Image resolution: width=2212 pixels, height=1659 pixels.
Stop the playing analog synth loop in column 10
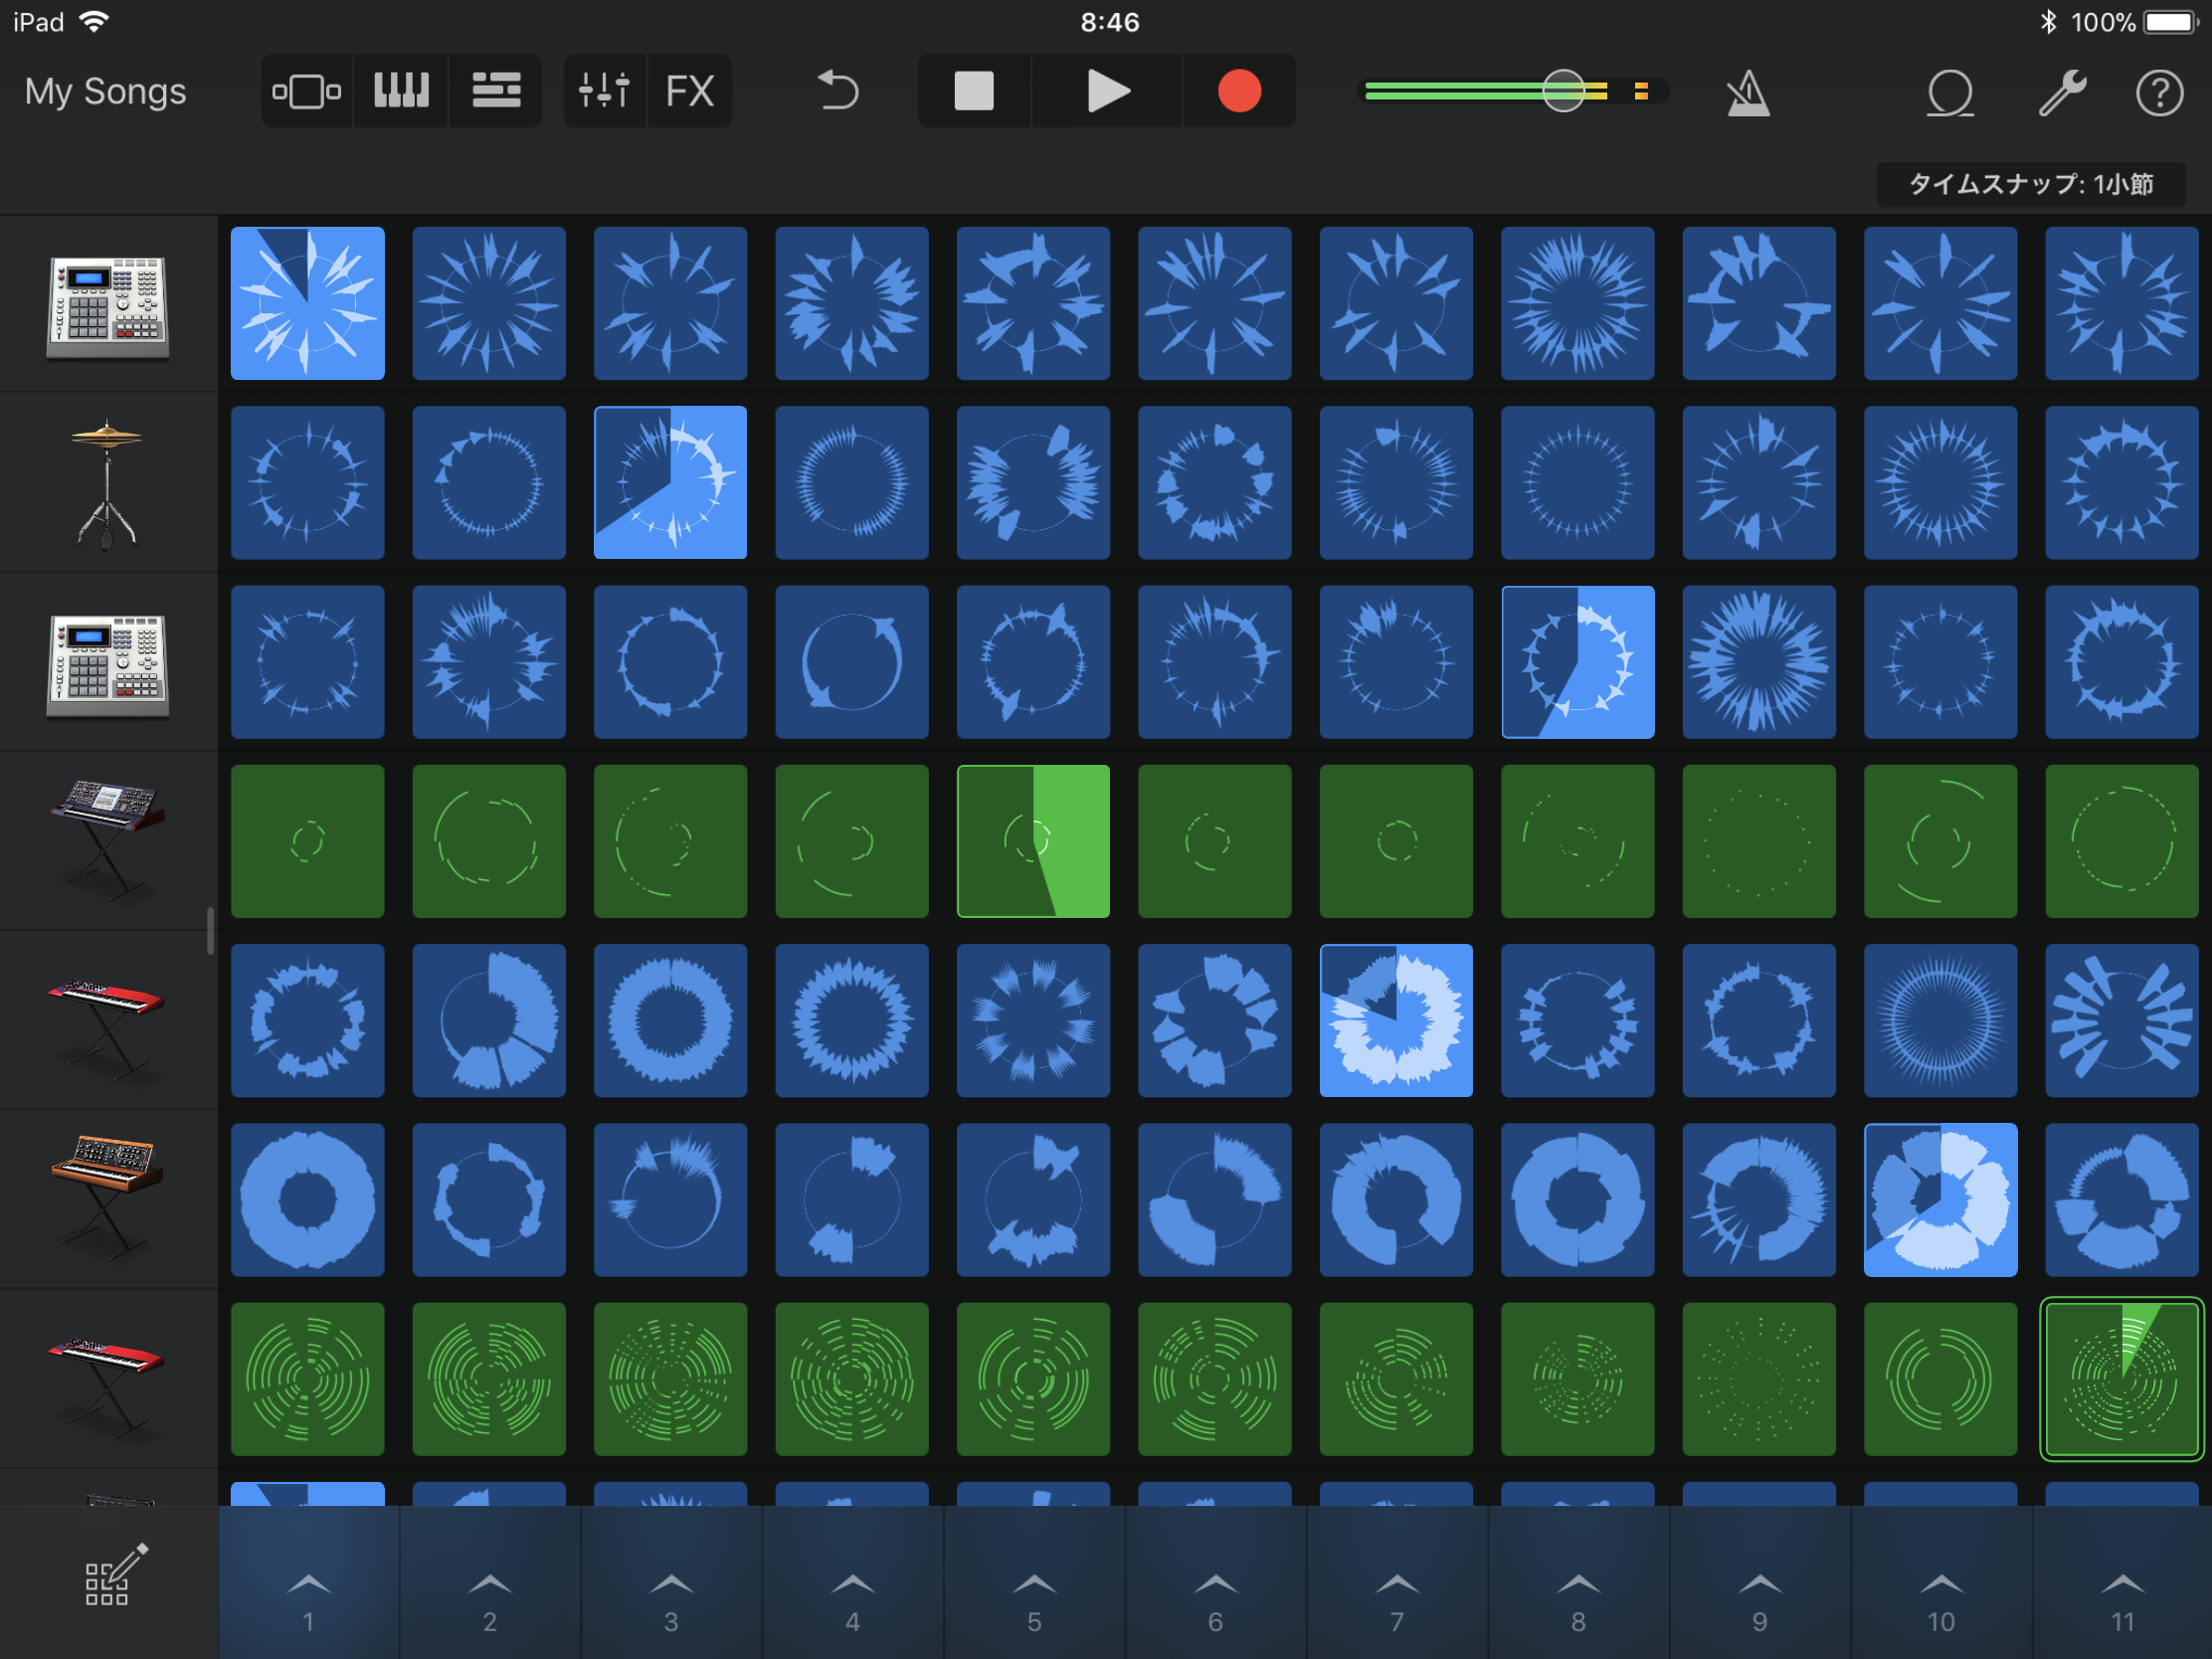(x=1941, y=1200)
